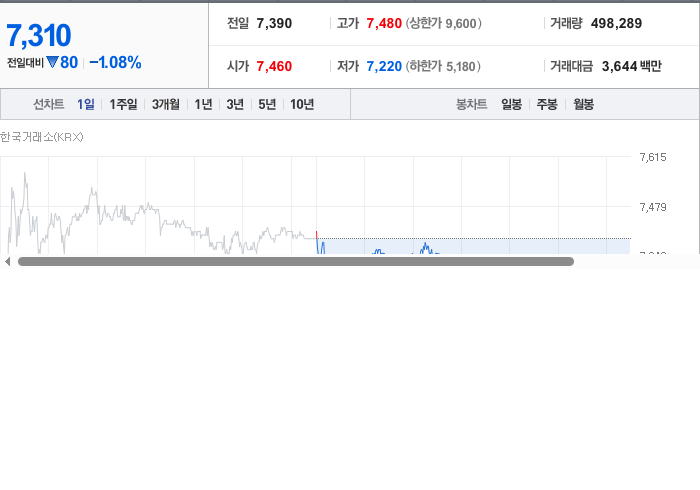Image resolution: width=700 pixels, height=490 pixels.
Task: Open the 일봉 candle chart
Action: [x=512, y=104]
